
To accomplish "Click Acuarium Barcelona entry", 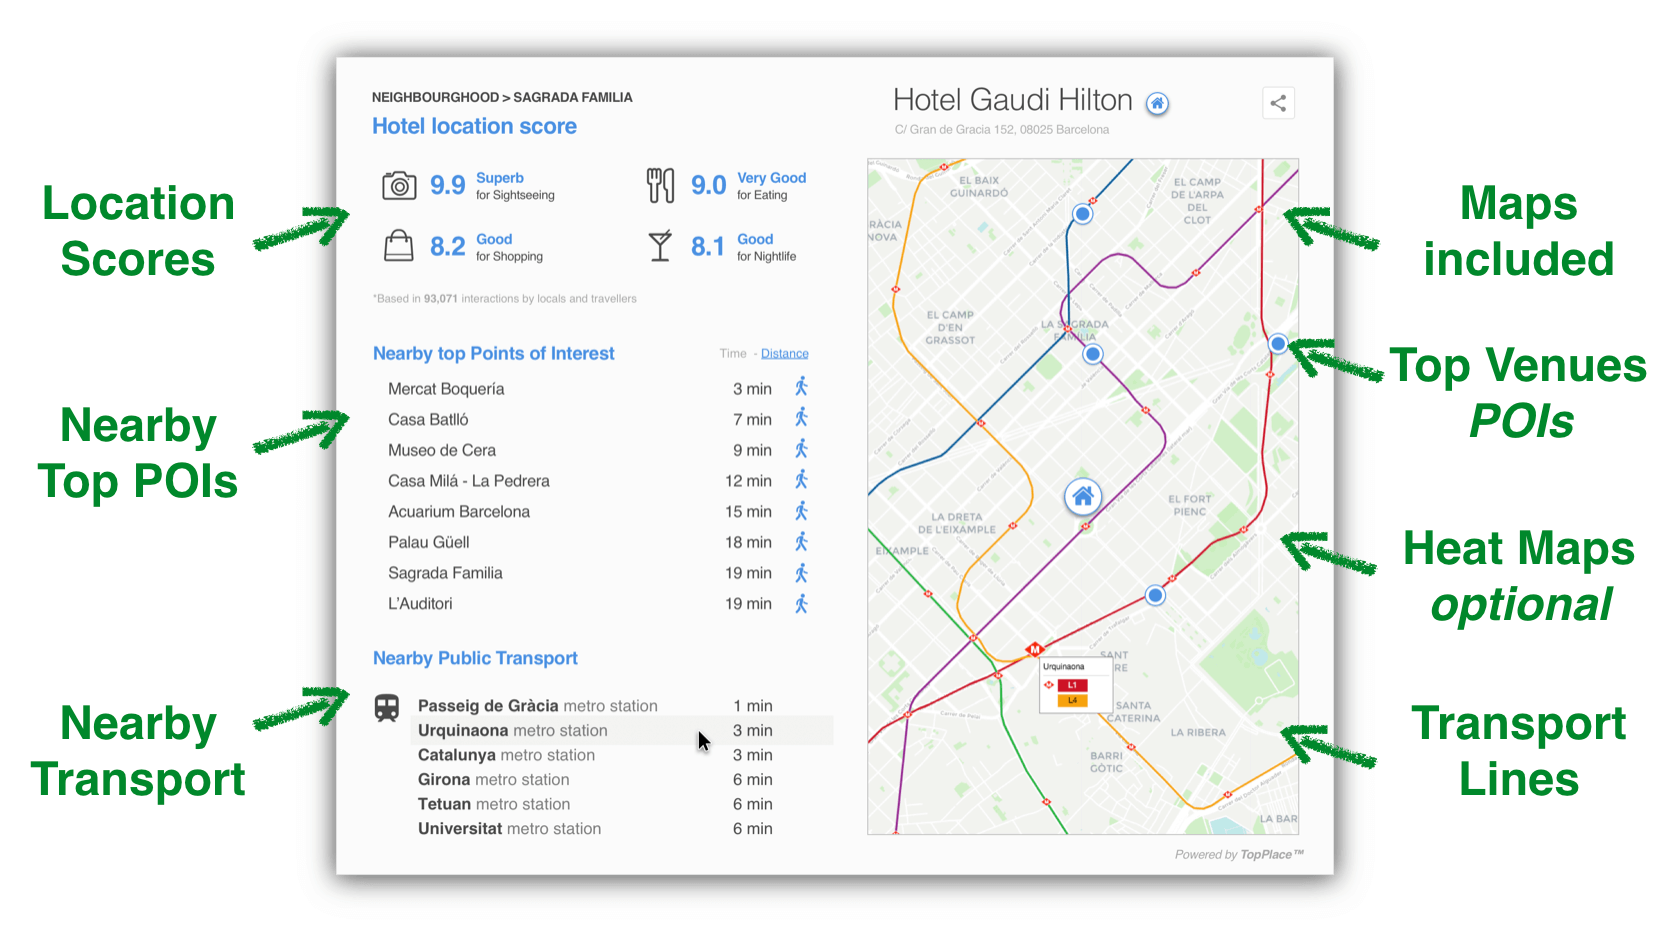I will (x=459, y=512).
